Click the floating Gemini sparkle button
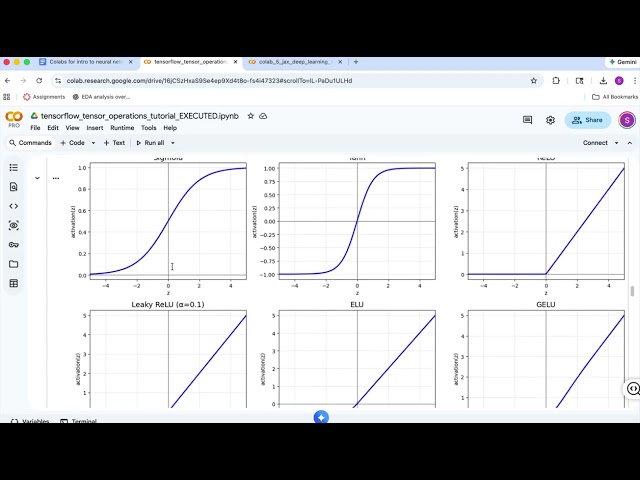640x480 pixels. 321,417
